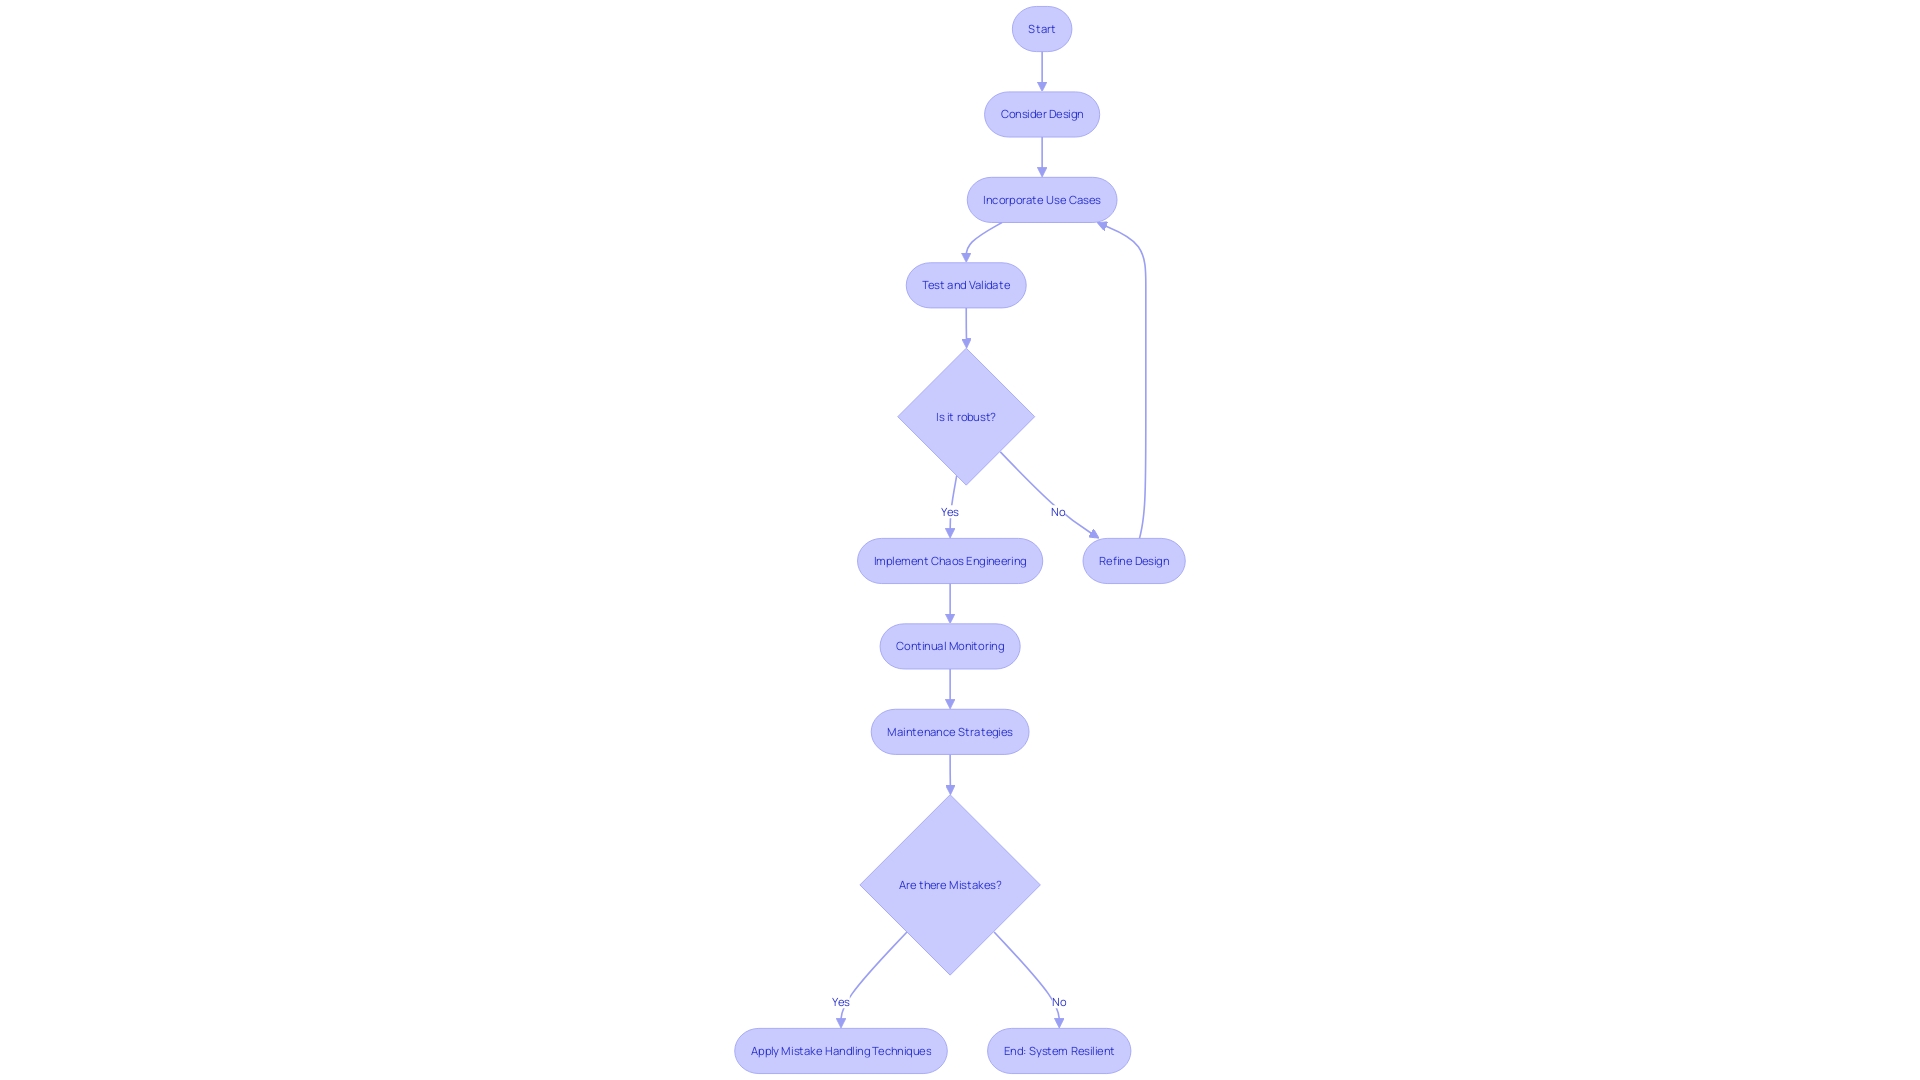Screen dimensions: 1920x1080
Task: Select the Continual Monitoring flowchart step
Action: pos(949,646)
